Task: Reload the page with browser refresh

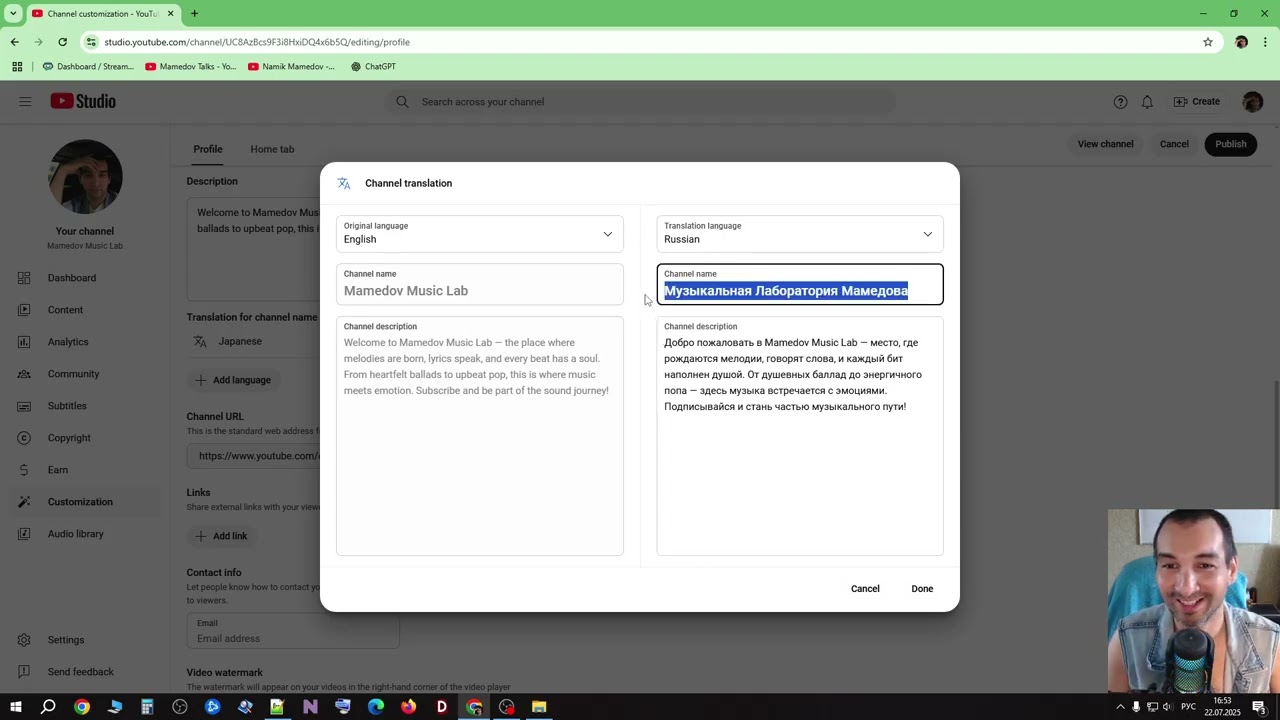Action: click(62, 42)
